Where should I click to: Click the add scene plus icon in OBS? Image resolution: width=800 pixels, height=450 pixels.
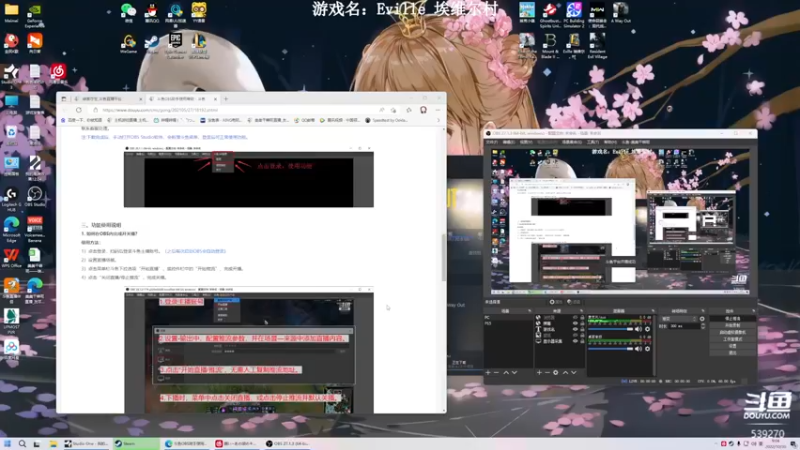click(488, 372)
